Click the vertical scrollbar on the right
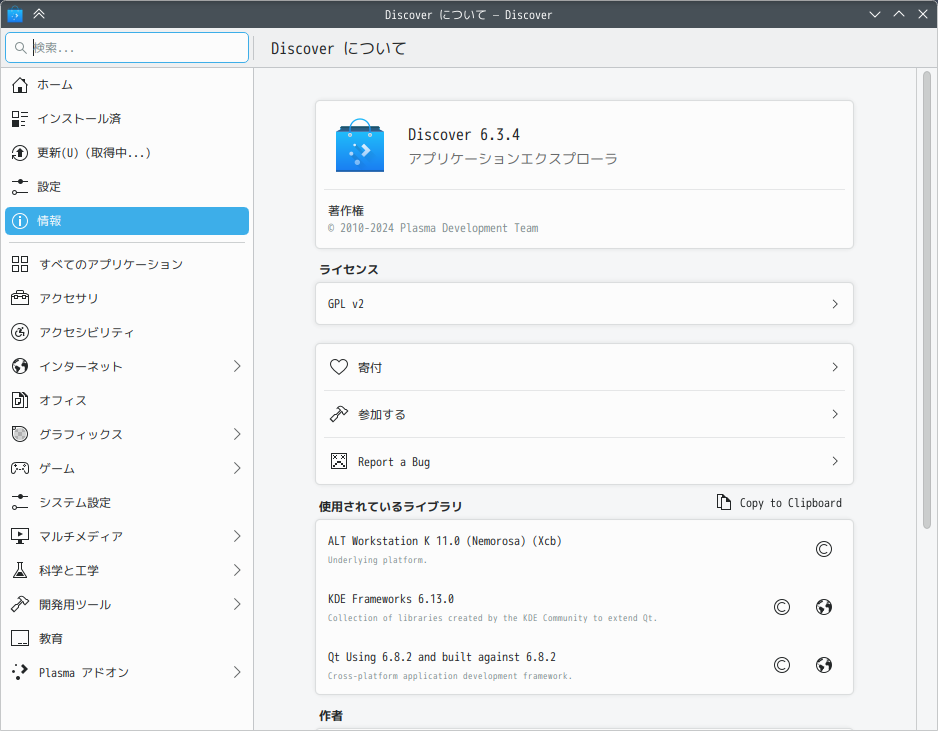 [927, 300]
